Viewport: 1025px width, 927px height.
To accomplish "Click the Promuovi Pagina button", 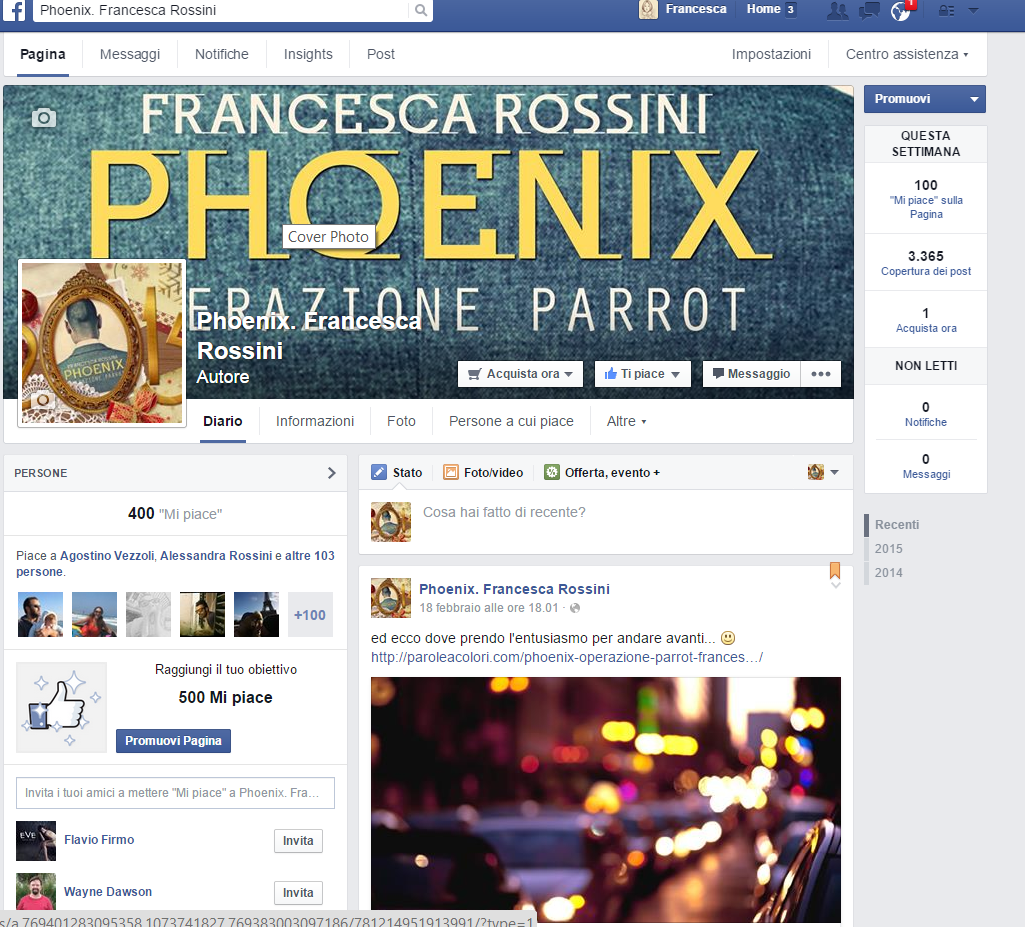I will point(173,741).
